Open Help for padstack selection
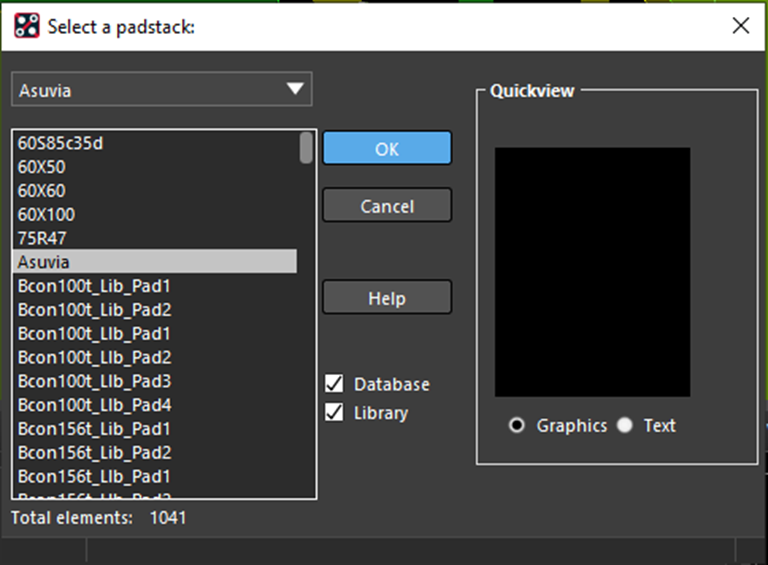The image size is (768, 565). (387, 298)
